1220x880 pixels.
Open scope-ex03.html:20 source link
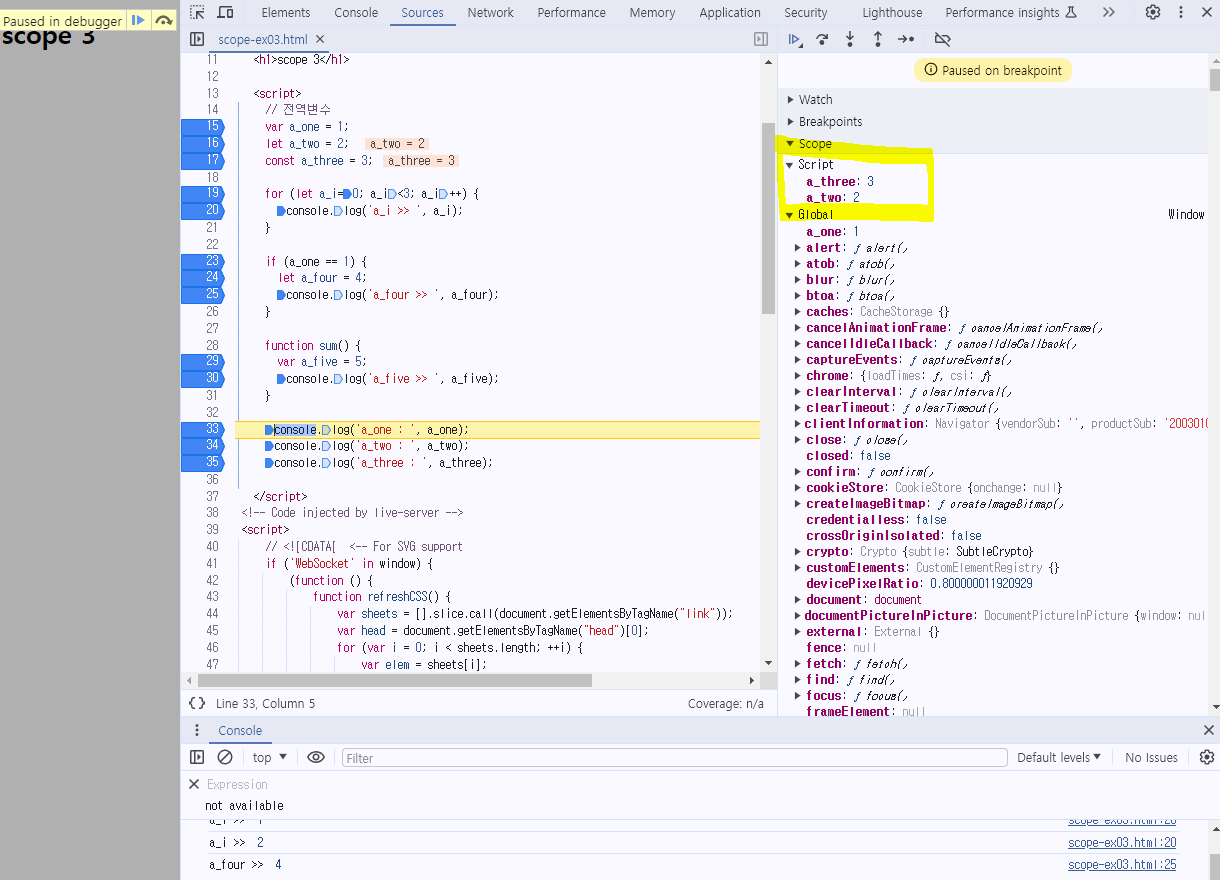(x=1122, y=843)
